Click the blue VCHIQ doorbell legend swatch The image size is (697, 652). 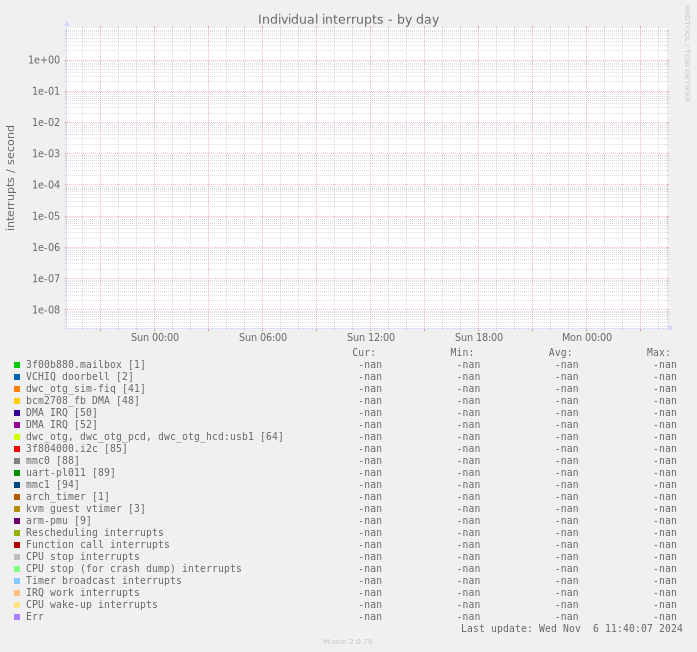[17, 377]
